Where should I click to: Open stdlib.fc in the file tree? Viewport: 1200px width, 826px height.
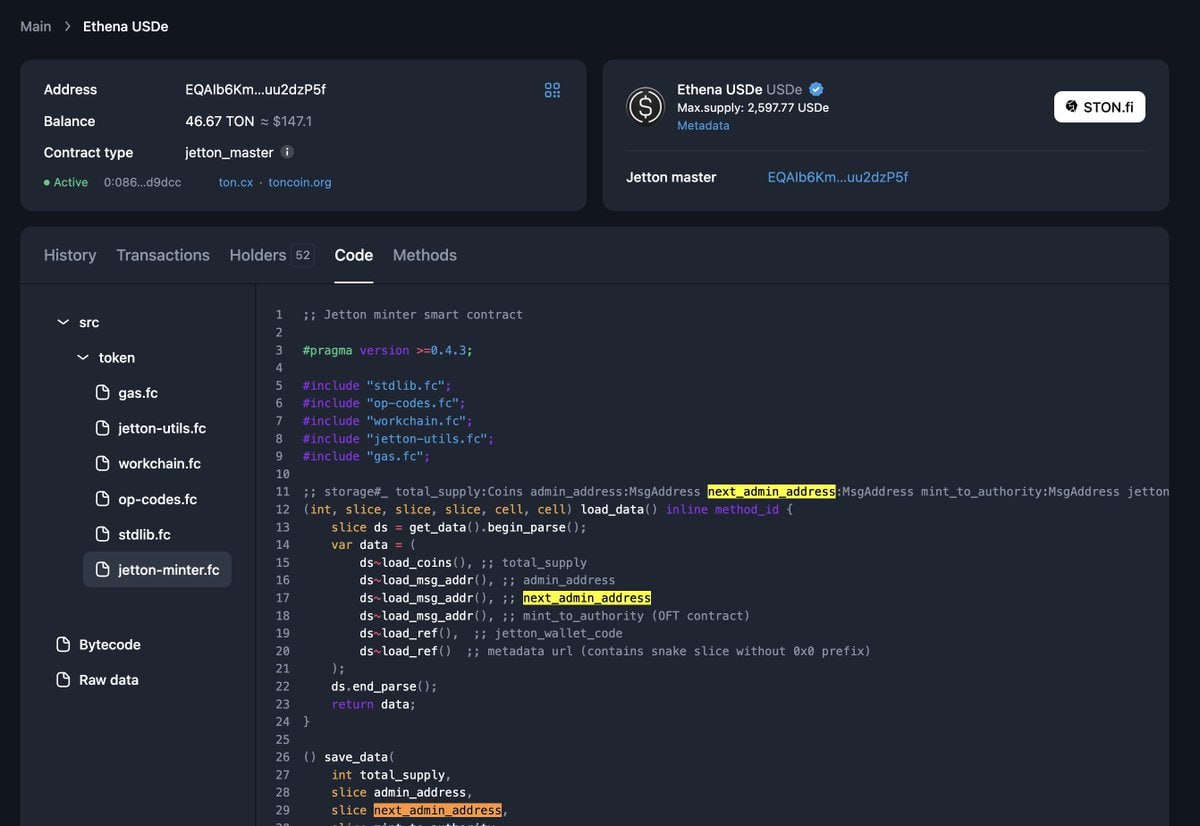[x=144, y=535]
